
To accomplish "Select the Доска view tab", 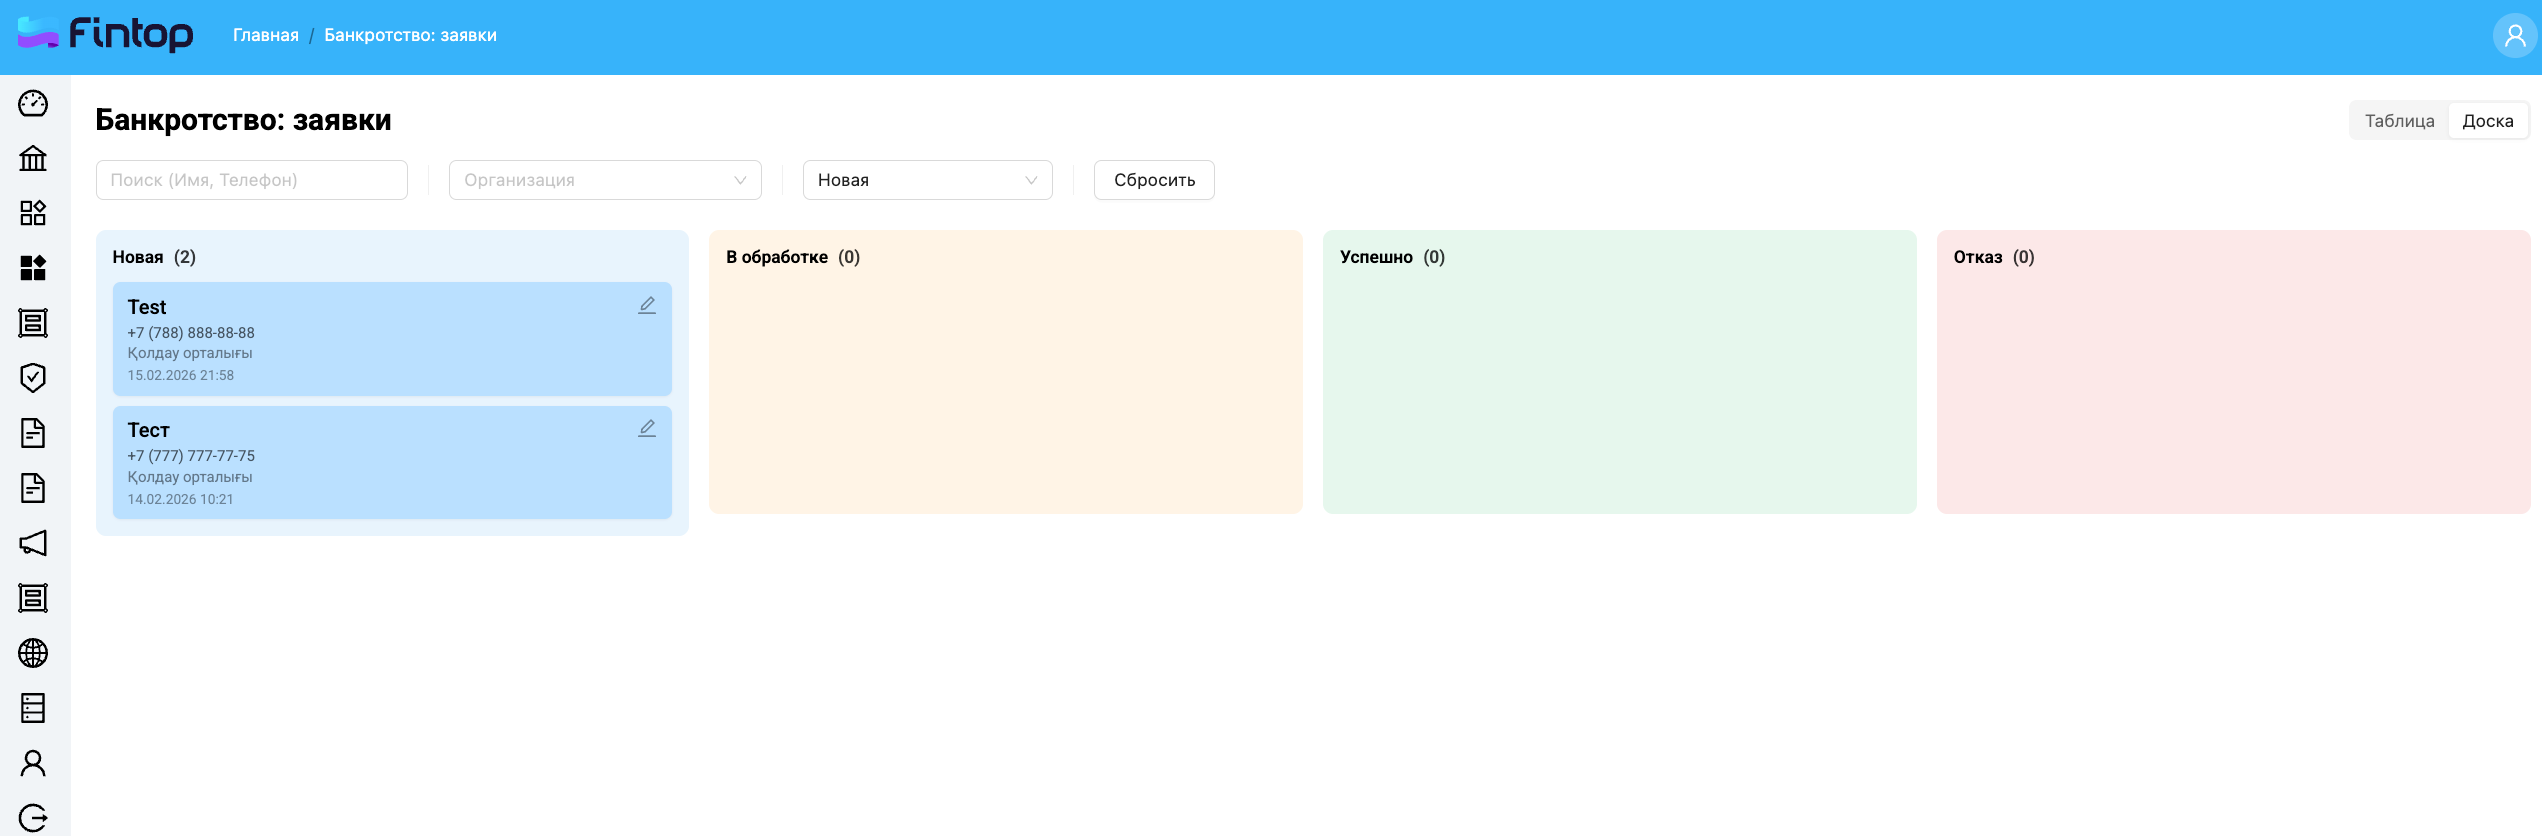I will (2488, 121).
